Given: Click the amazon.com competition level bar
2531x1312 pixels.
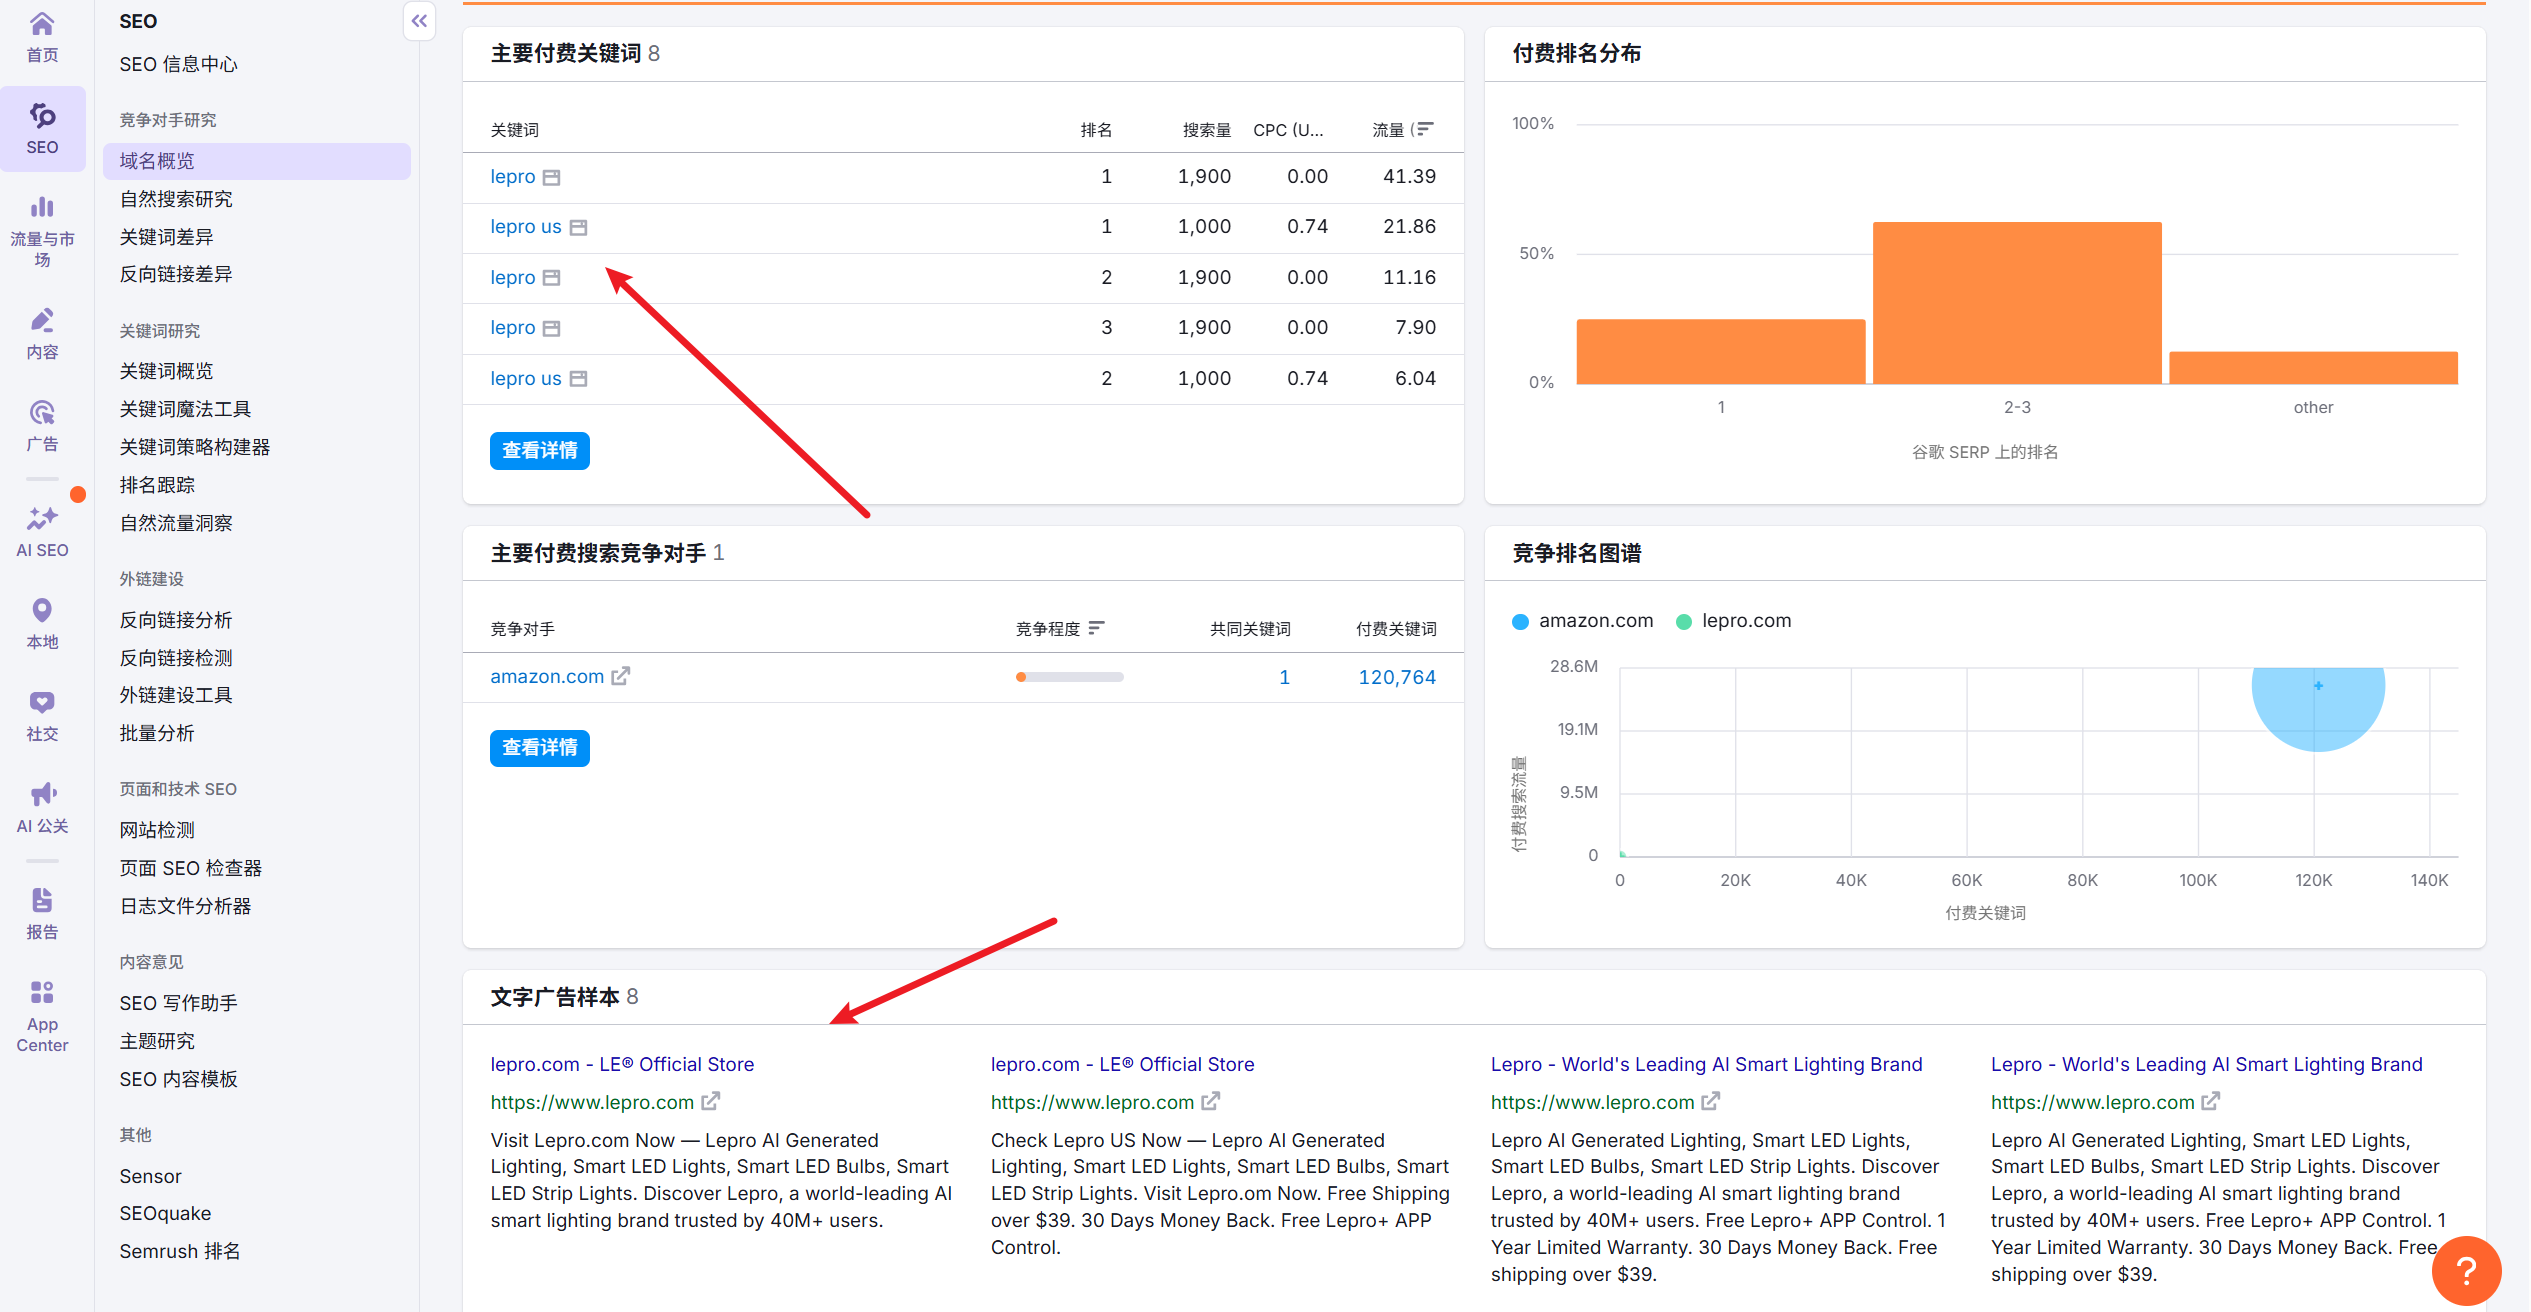Looking at the screenshot, I should (x=1069, y=677).
